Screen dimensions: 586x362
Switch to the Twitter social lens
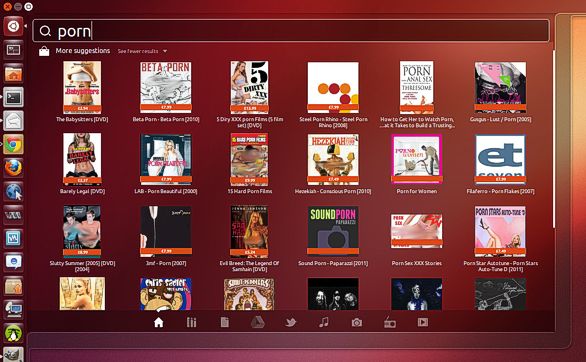point(290,322)
